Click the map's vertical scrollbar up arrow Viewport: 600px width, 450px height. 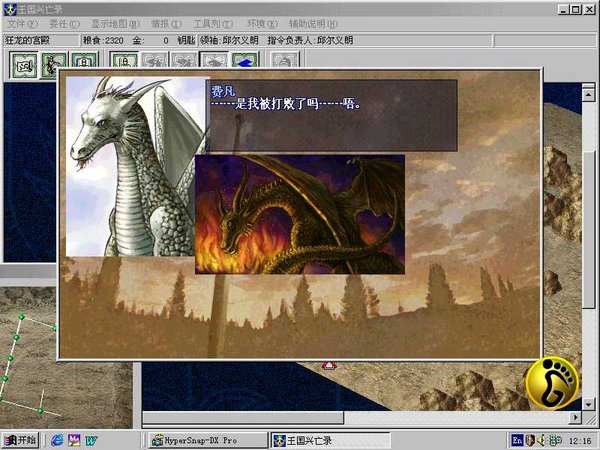(589, 94)
